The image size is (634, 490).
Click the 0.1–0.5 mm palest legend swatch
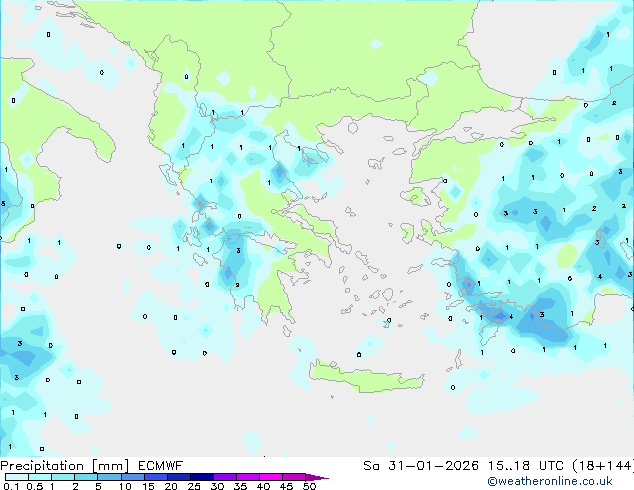click(17, 477)
